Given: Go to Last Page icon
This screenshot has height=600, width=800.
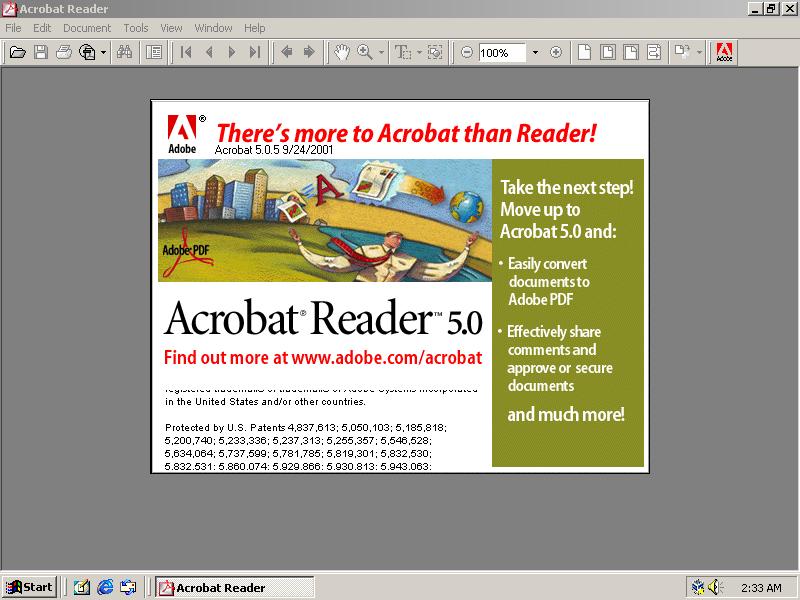Looking at the screenshot, I should point(255,52).
